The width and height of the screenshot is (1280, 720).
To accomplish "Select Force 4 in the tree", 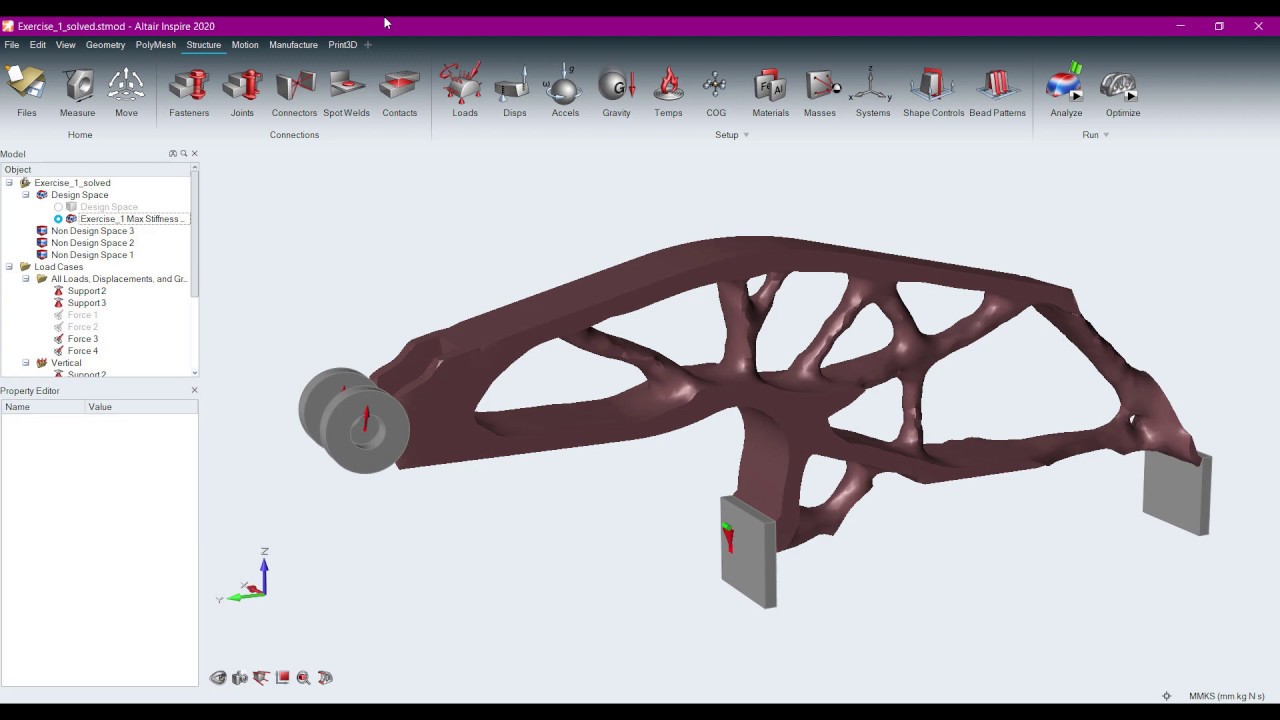I will click(x=82, y=351).
